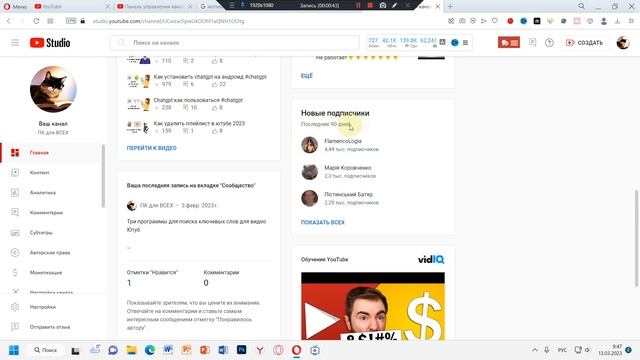Click the browser address bar URL
Screen dimensions: 640x360
coord(168,21)
